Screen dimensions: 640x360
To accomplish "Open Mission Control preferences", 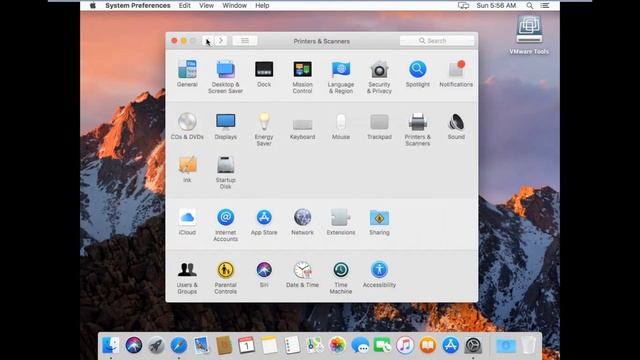I will 302,77.
